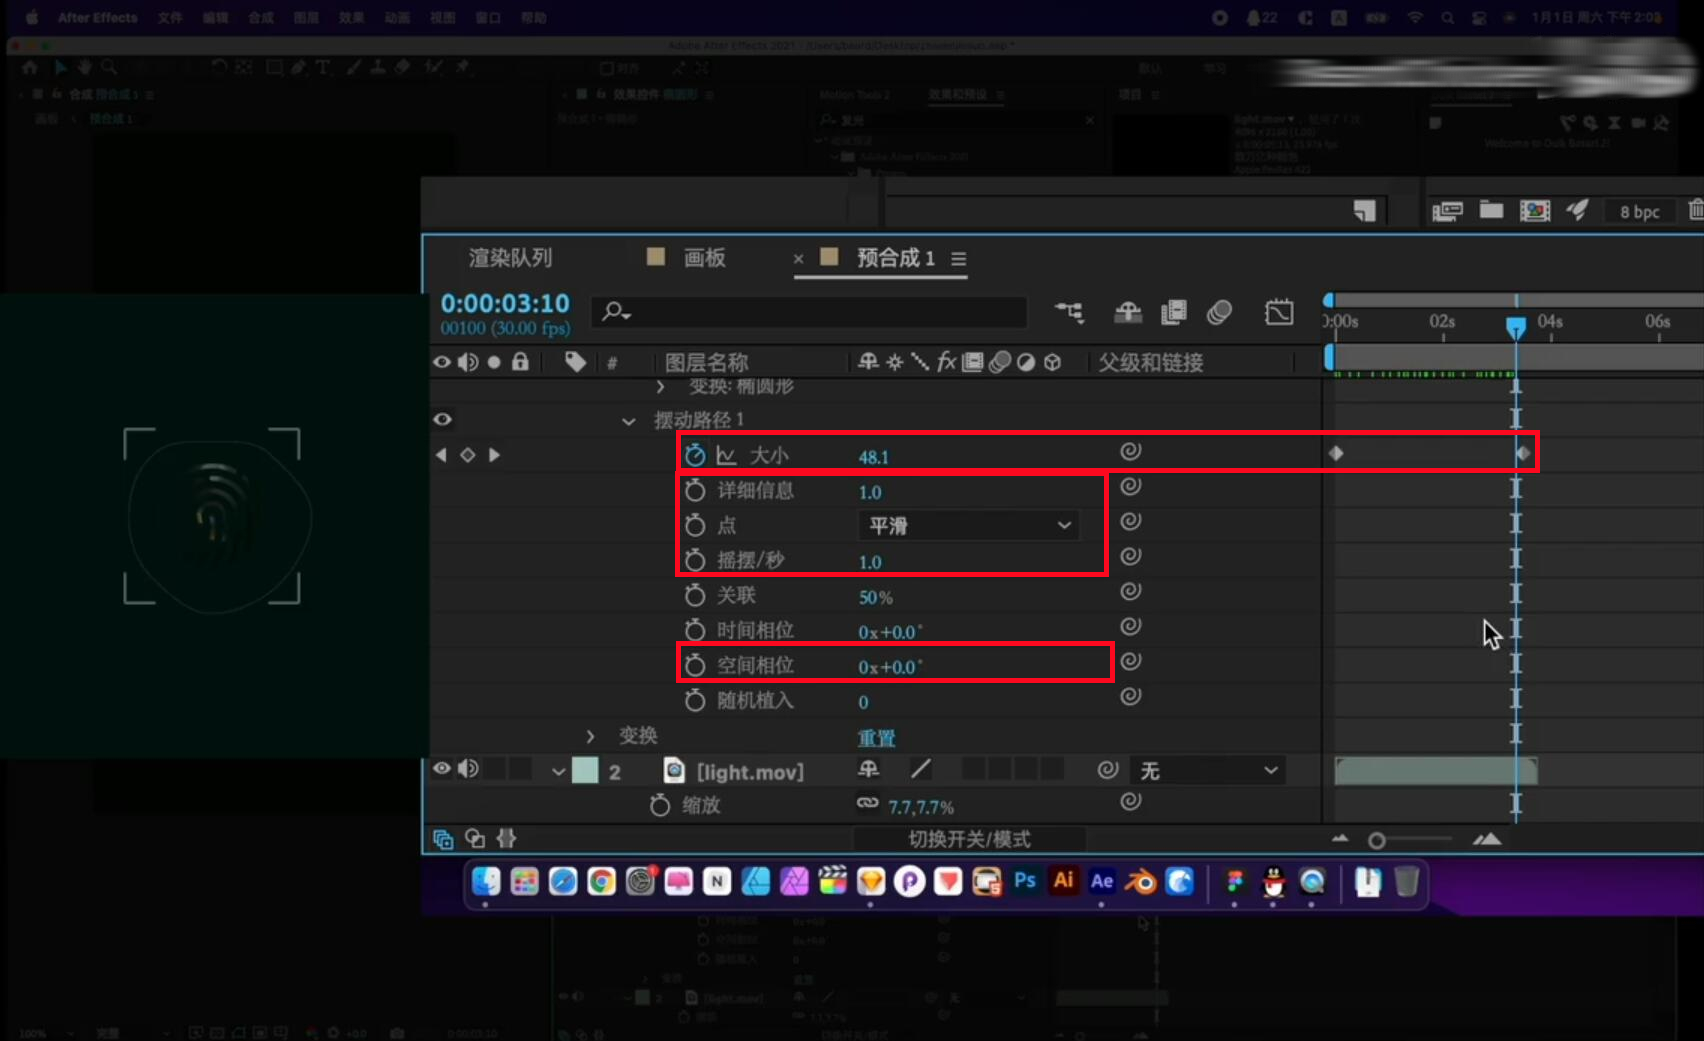Screen dimensions: 1704x1041
Task: Click the expression pickwhip for 空间相位
Action: coord(1130,661)
